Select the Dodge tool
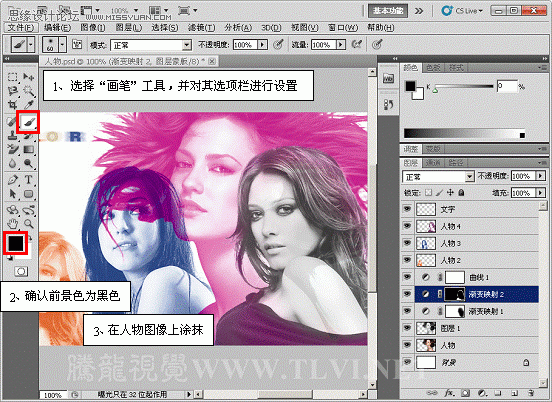 tap(29, 164)
